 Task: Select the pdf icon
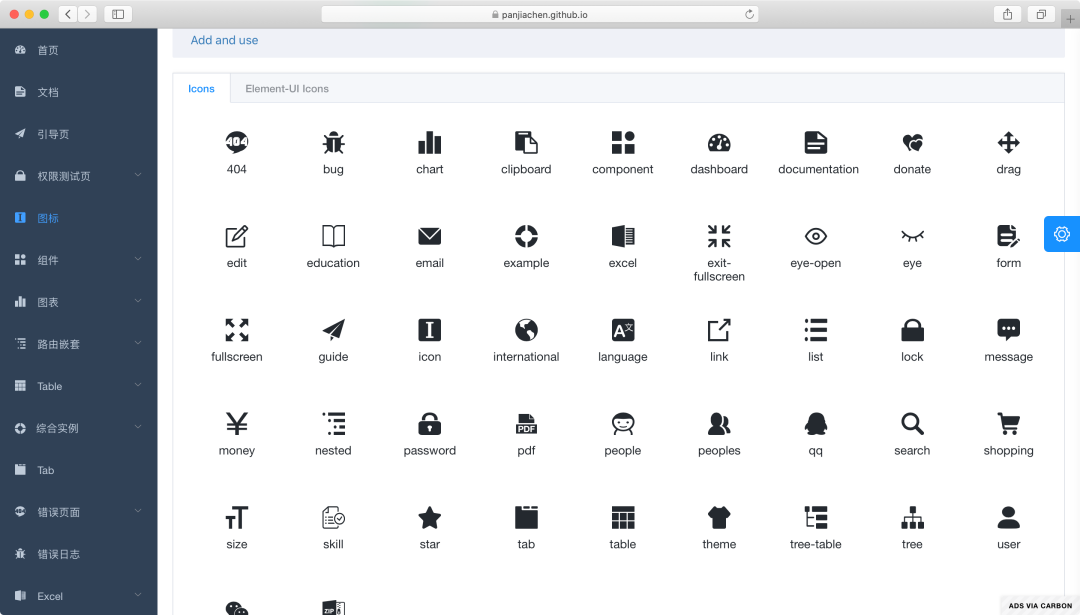pos(526,424)
